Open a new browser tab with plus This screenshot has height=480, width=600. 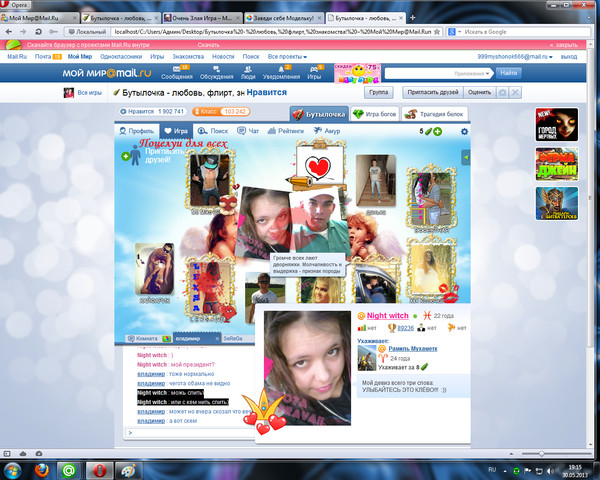pos(412,18)
